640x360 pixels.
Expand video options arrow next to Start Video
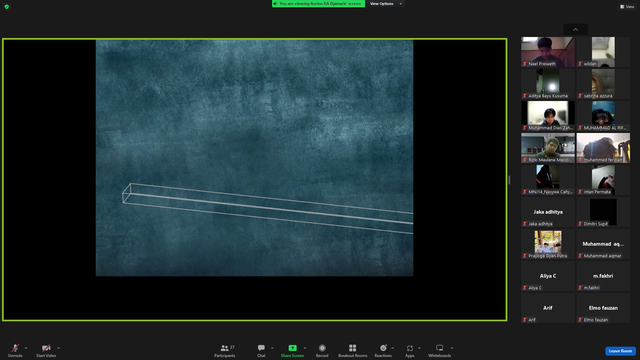[58, 348]
